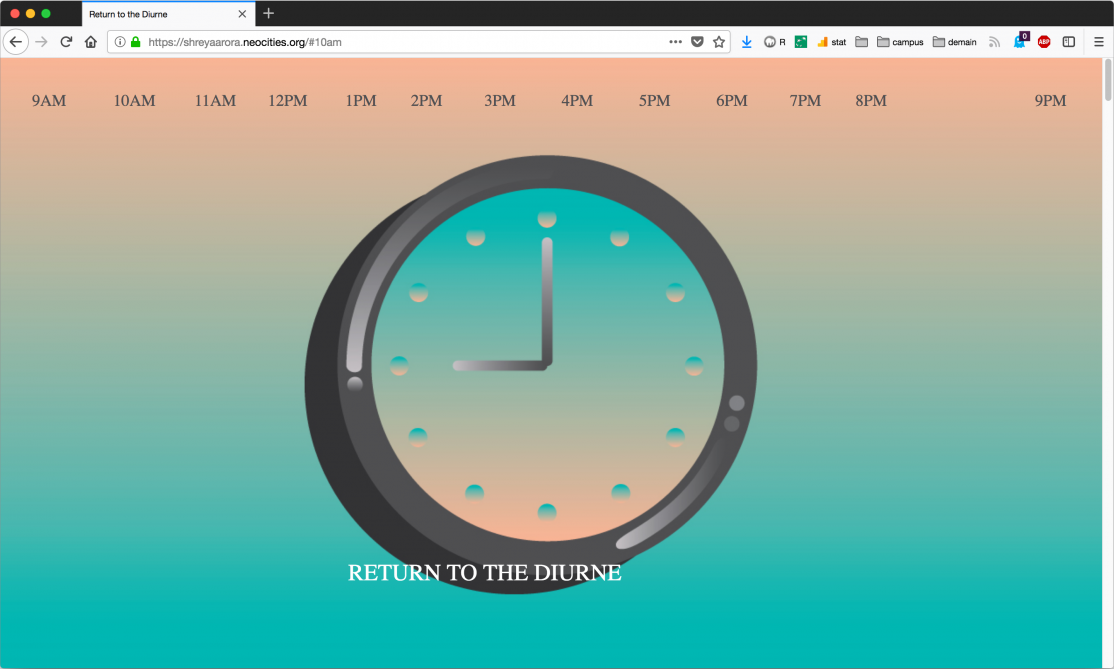Expand the page actions three-dot menu
This screenshot has height=669, width=1114.
[x=675, y=42]
